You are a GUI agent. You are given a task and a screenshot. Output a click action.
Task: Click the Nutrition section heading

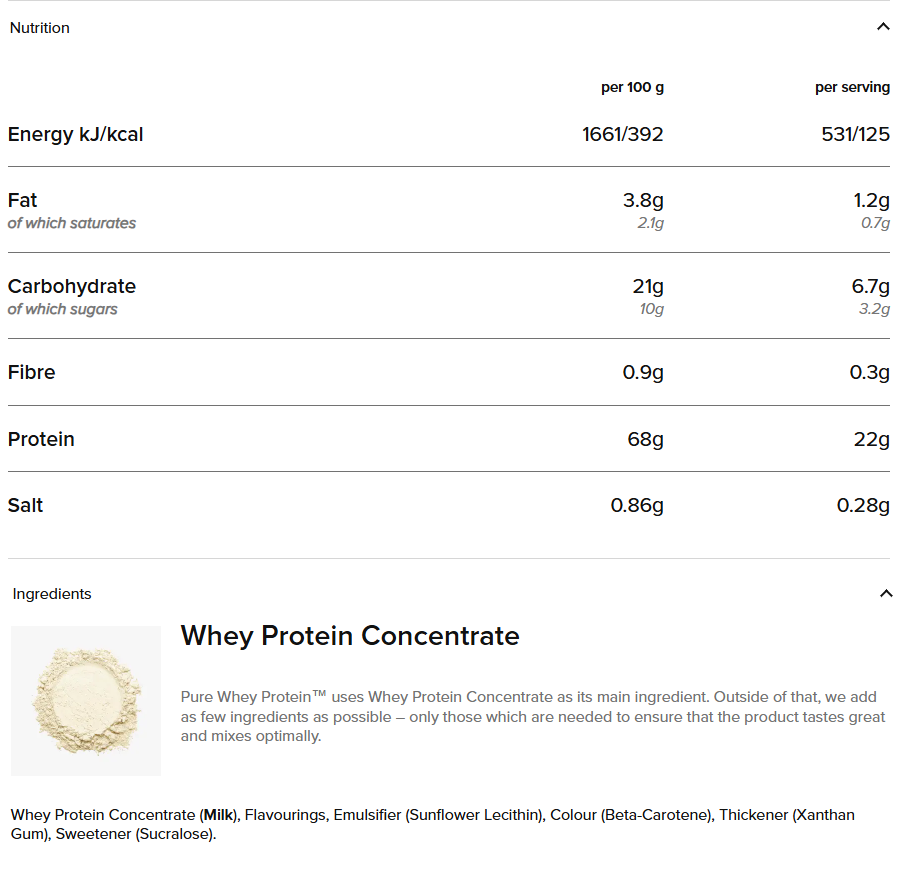[x=40, y=28]
